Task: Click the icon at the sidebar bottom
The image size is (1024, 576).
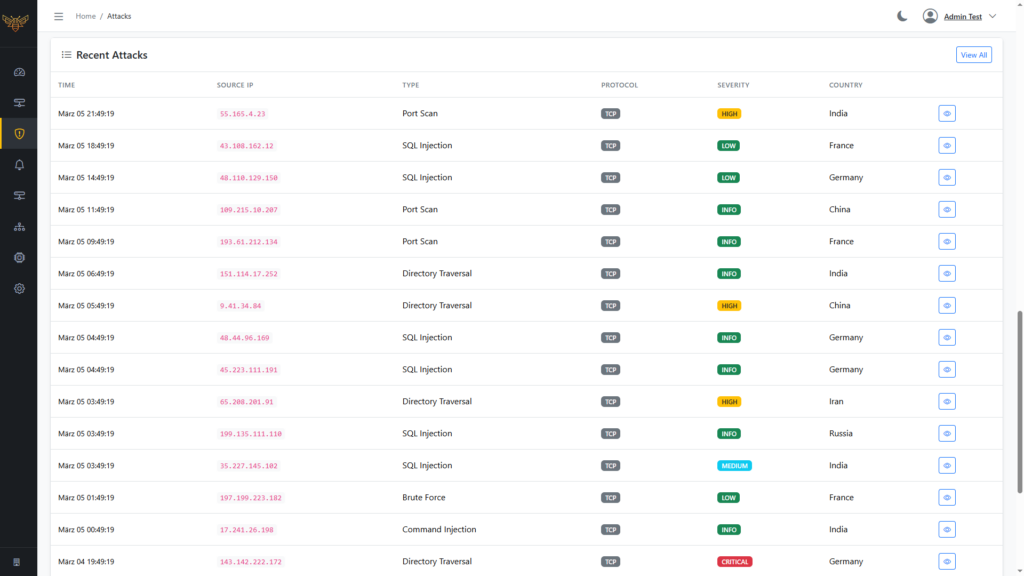Action: click(x=17, y=561)
